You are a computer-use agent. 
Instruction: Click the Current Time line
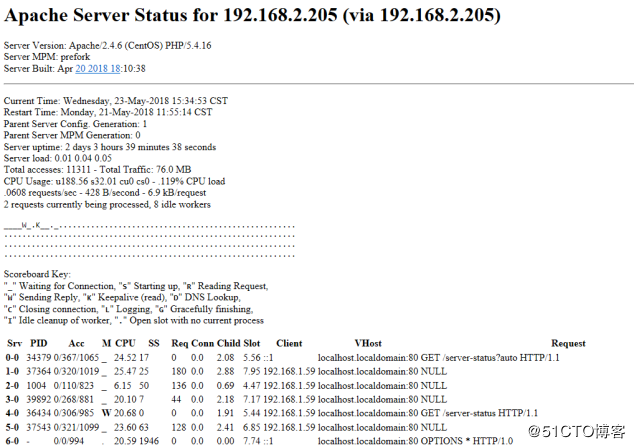pos(116,100)
